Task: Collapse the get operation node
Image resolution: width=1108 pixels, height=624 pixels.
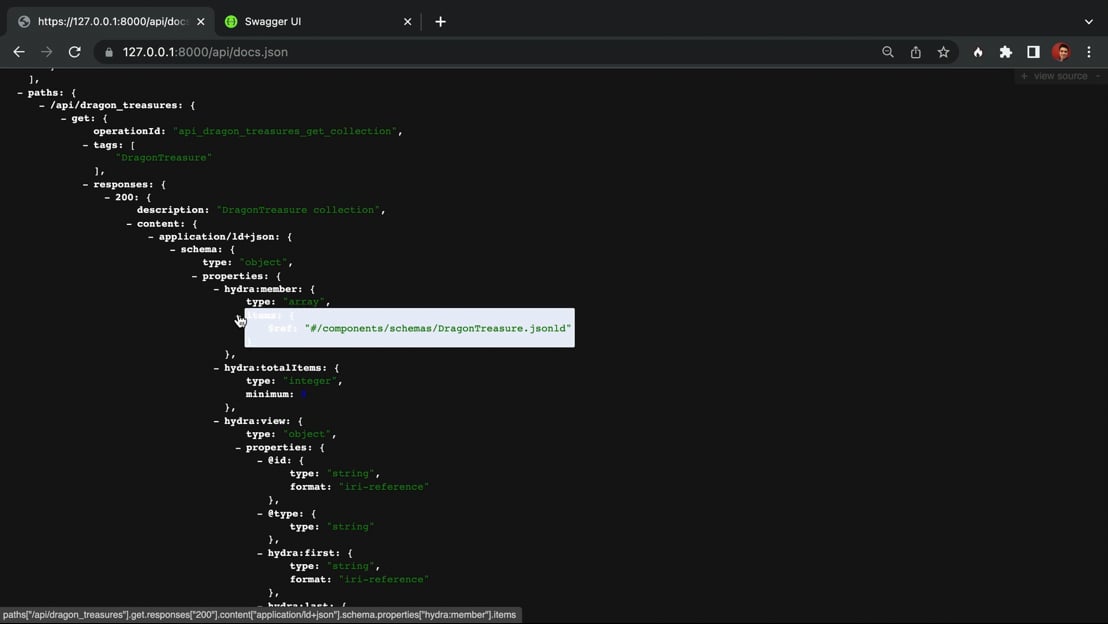Action: [x=64, y=119]
